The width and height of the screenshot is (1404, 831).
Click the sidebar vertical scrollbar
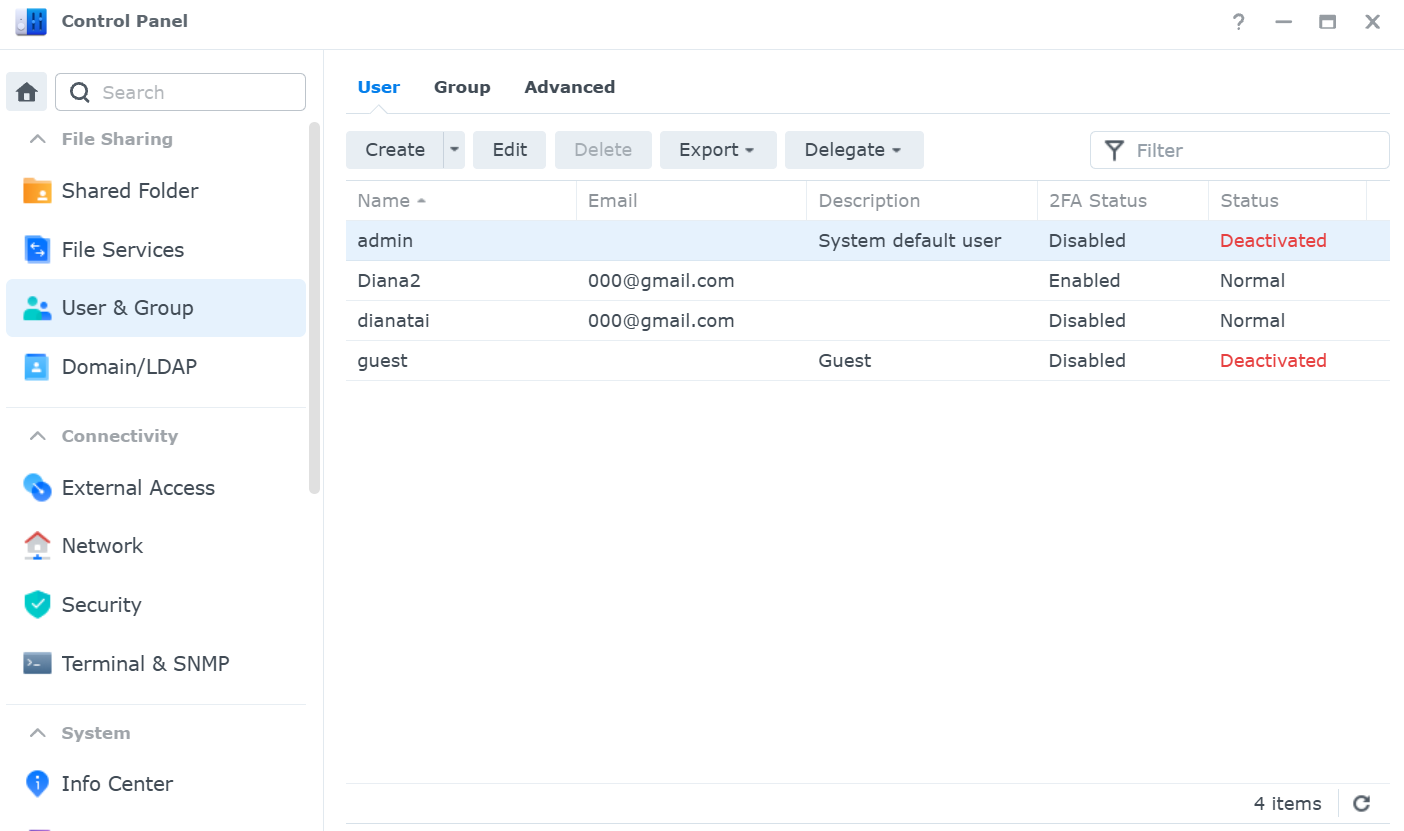point(315,308)
